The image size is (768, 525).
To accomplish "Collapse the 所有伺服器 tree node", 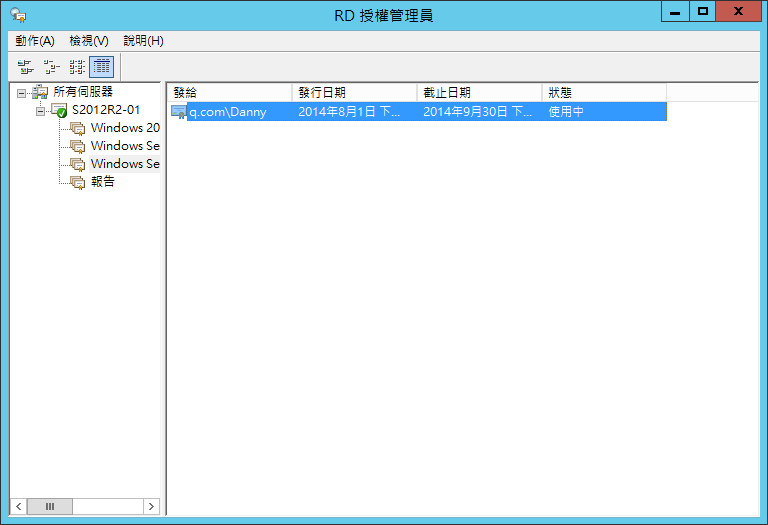I will pyautogui.click(x=21, y=93).
